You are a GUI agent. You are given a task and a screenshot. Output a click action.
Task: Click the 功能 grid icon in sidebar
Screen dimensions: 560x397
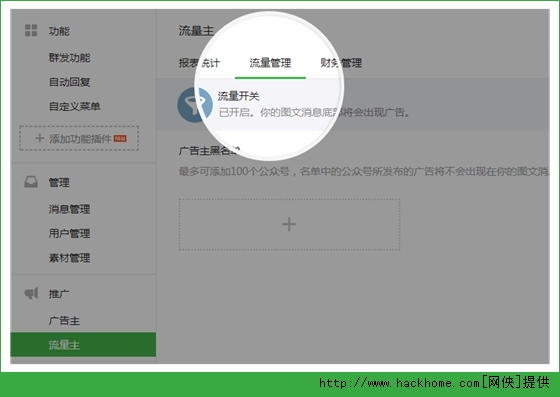click(31, 31)
